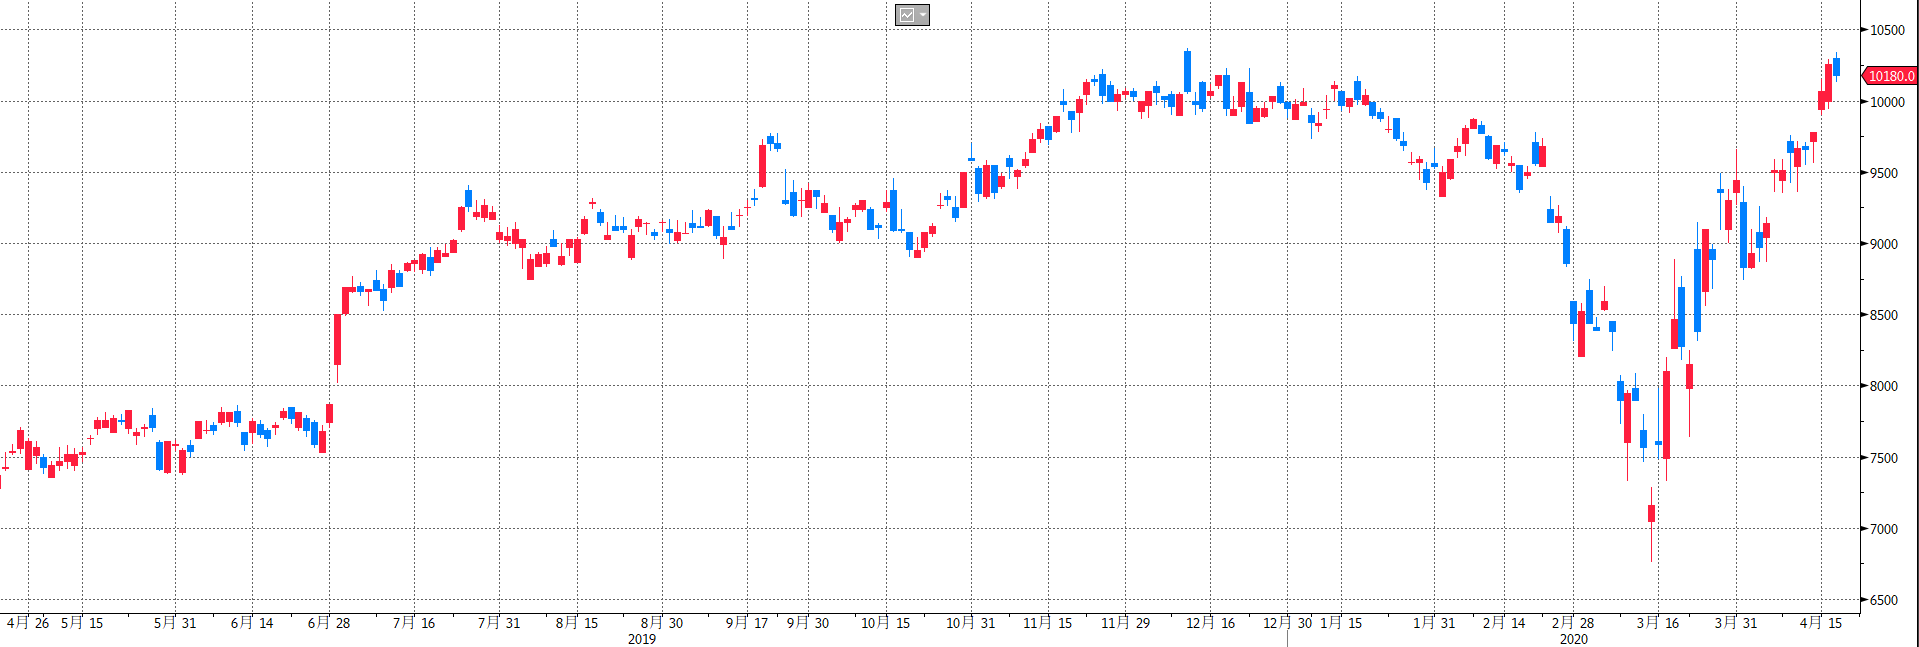Click the lowest red candlestick near 7000
Viewport: 1919px width, 647px height.
tap(1651, 513)
